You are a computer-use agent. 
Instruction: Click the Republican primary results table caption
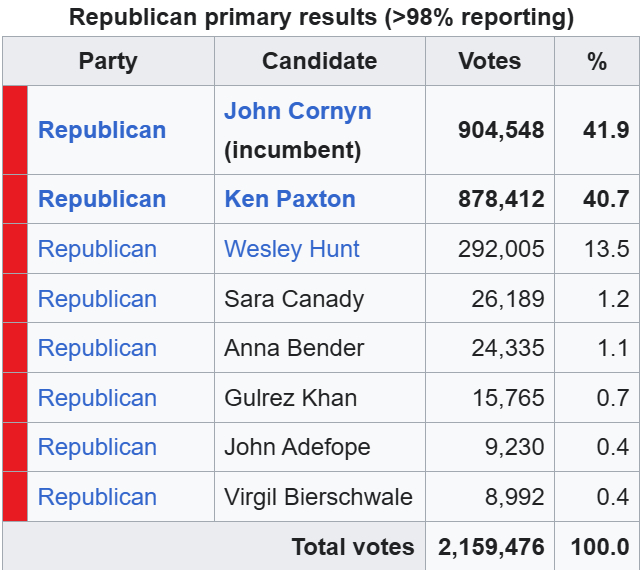click(321, 17)
